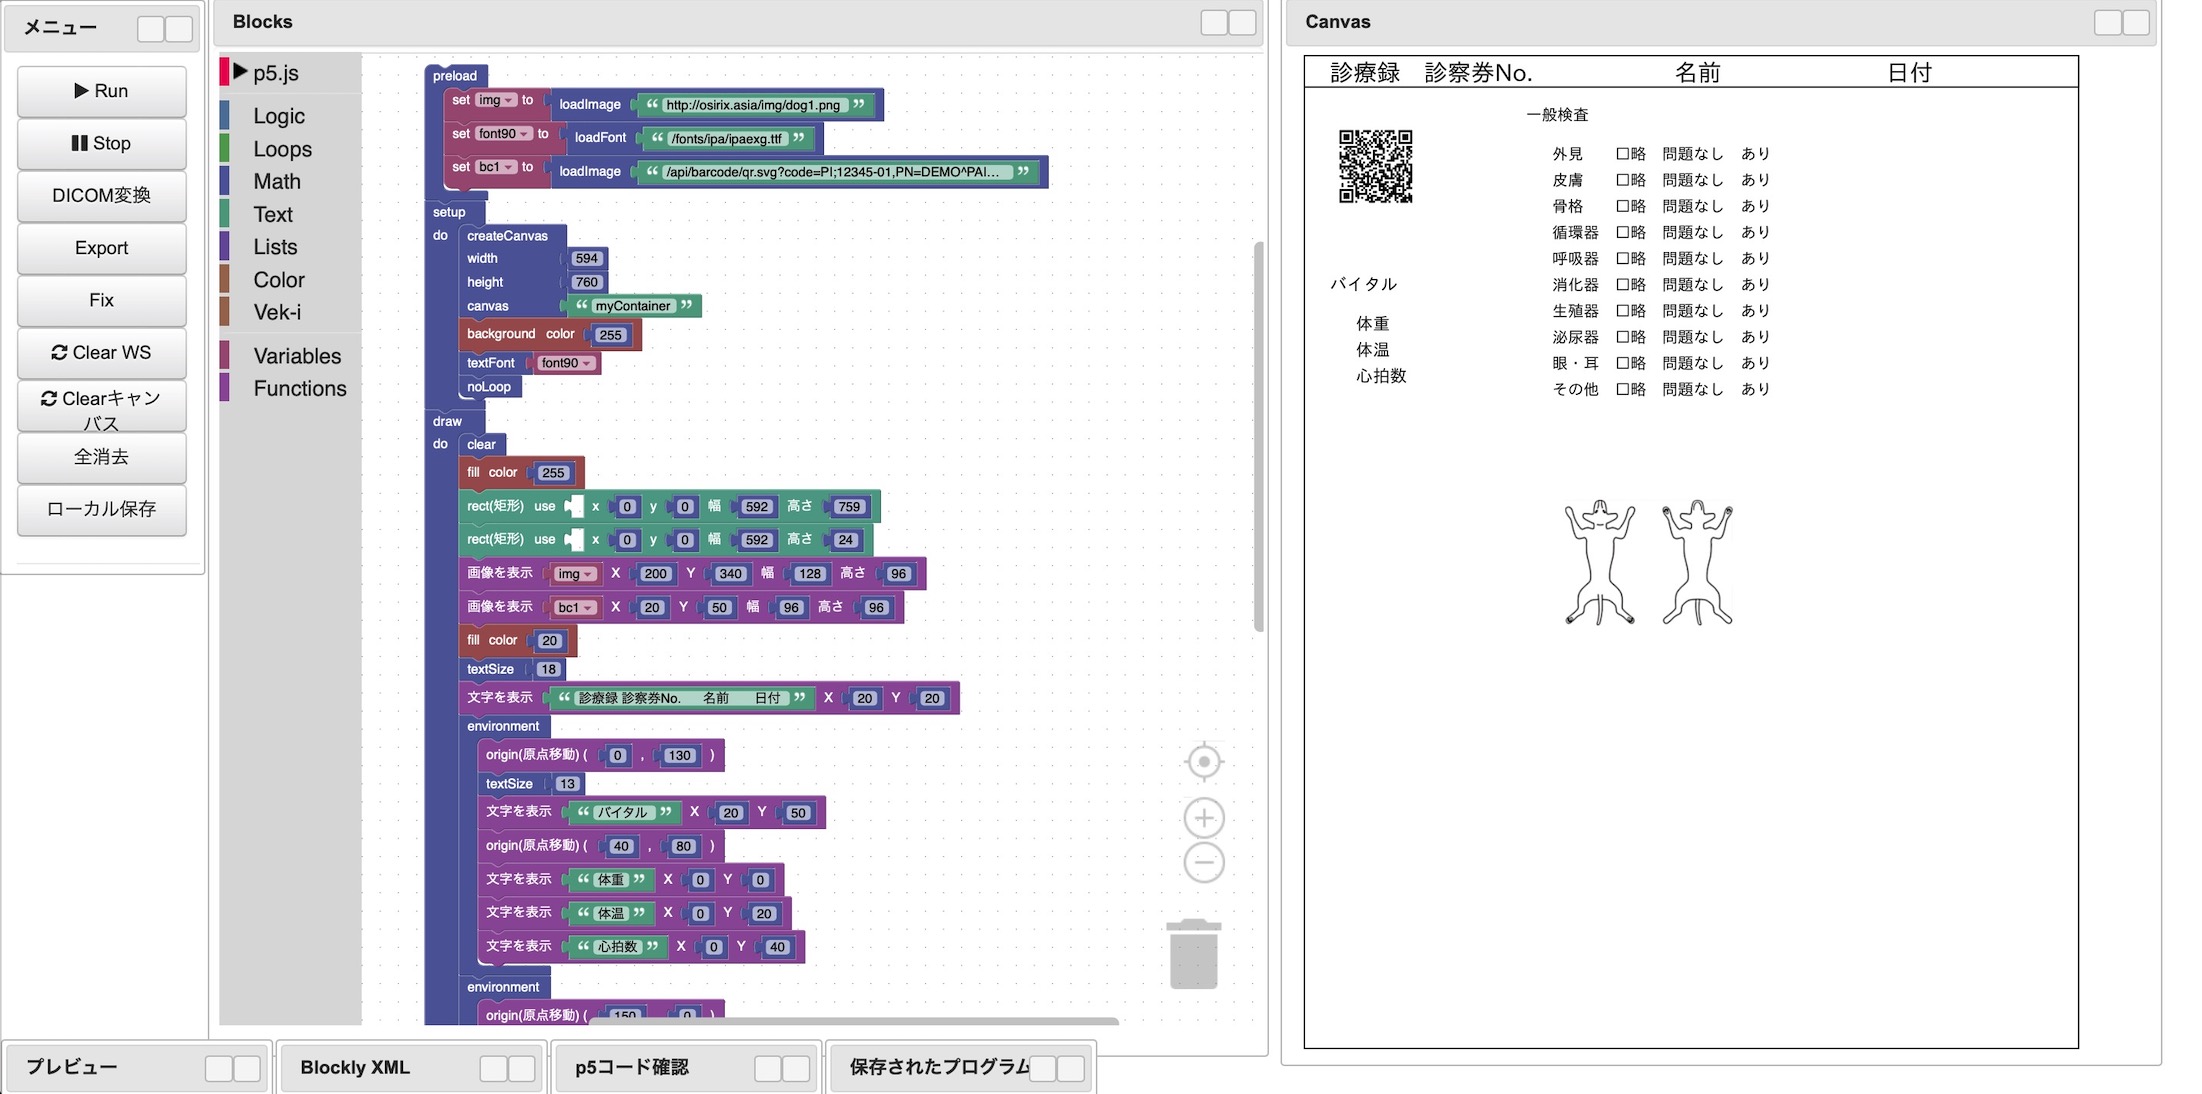The width and height of the screenshot is (2202, 1094).
Task: Edit the textSize value 18
Action: tap(548, 670)
